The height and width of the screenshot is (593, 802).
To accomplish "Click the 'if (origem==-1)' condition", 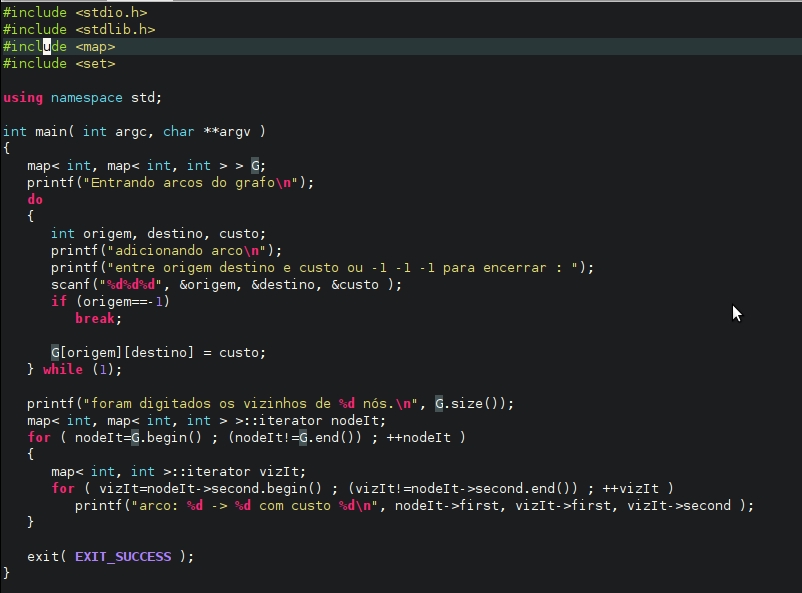I will click(x=110, y=301).
